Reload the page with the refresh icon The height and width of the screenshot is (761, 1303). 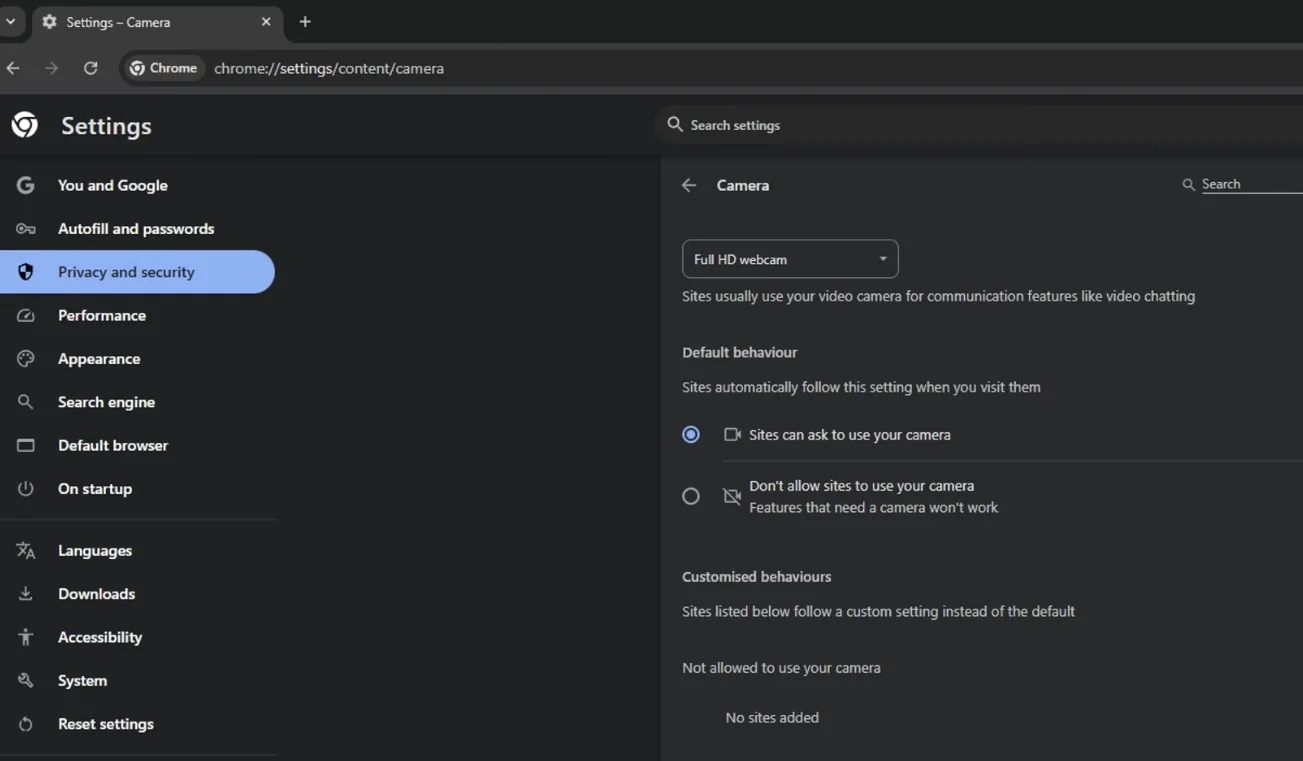coord(90,68)
